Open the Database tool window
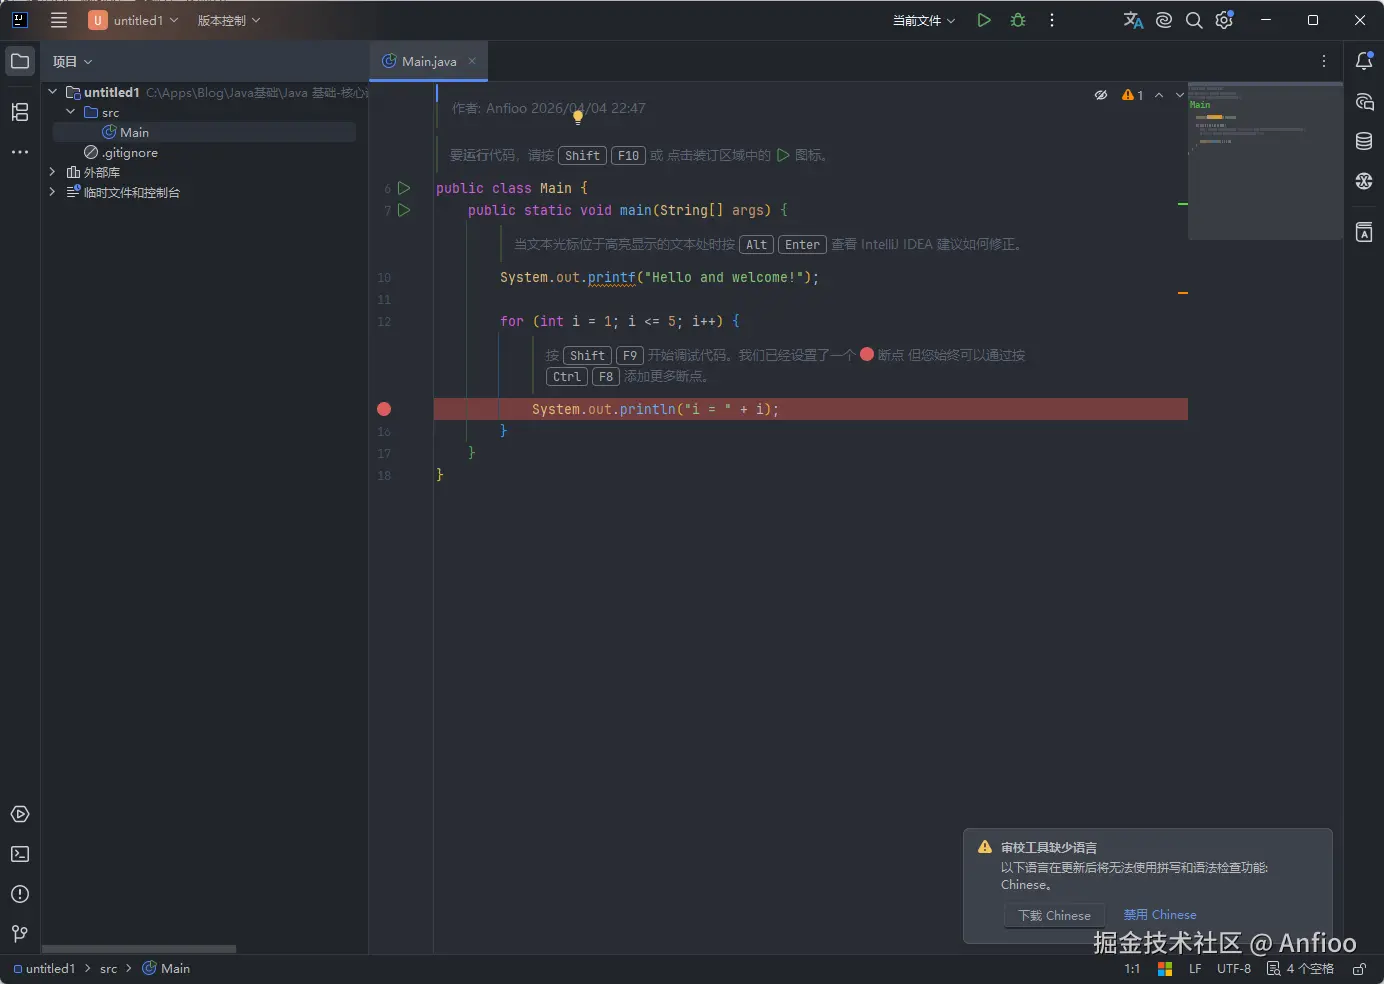The width and height of the screenshot is (1384, 984). 1364,141
